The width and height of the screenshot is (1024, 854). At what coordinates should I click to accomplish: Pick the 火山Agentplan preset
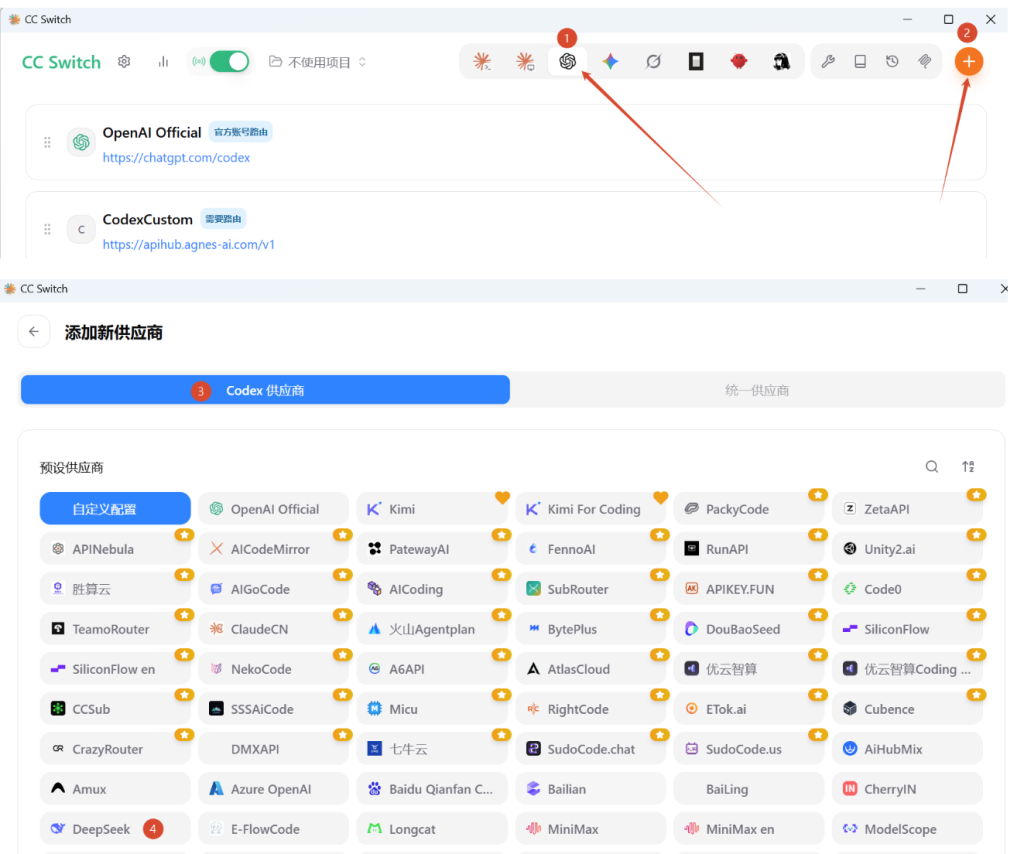[x=432, y=629]
